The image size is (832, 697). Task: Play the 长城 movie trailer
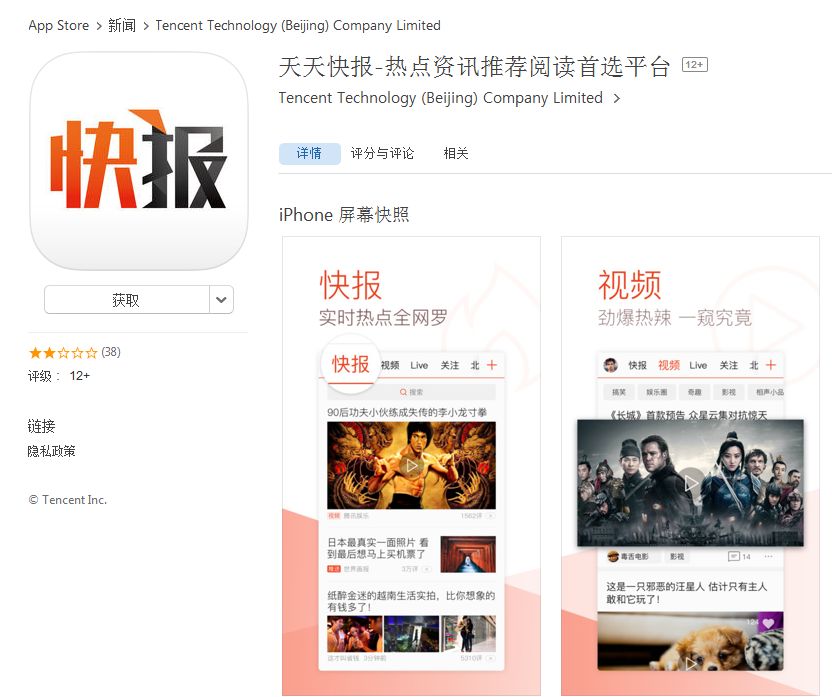[x=690, y=483]
